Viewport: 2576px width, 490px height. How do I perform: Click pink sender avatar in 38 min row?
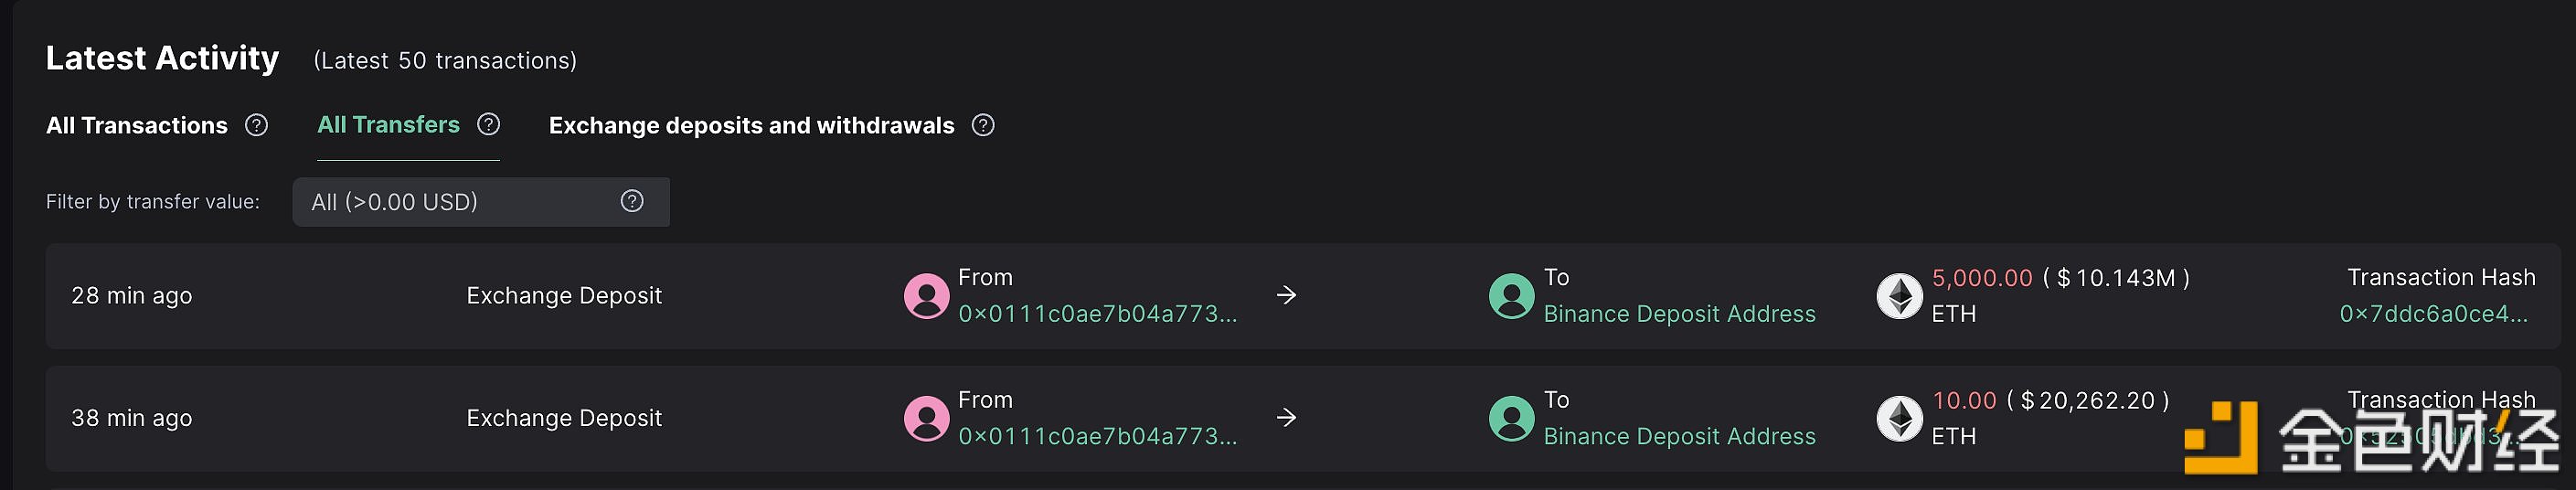coord(926,419)
